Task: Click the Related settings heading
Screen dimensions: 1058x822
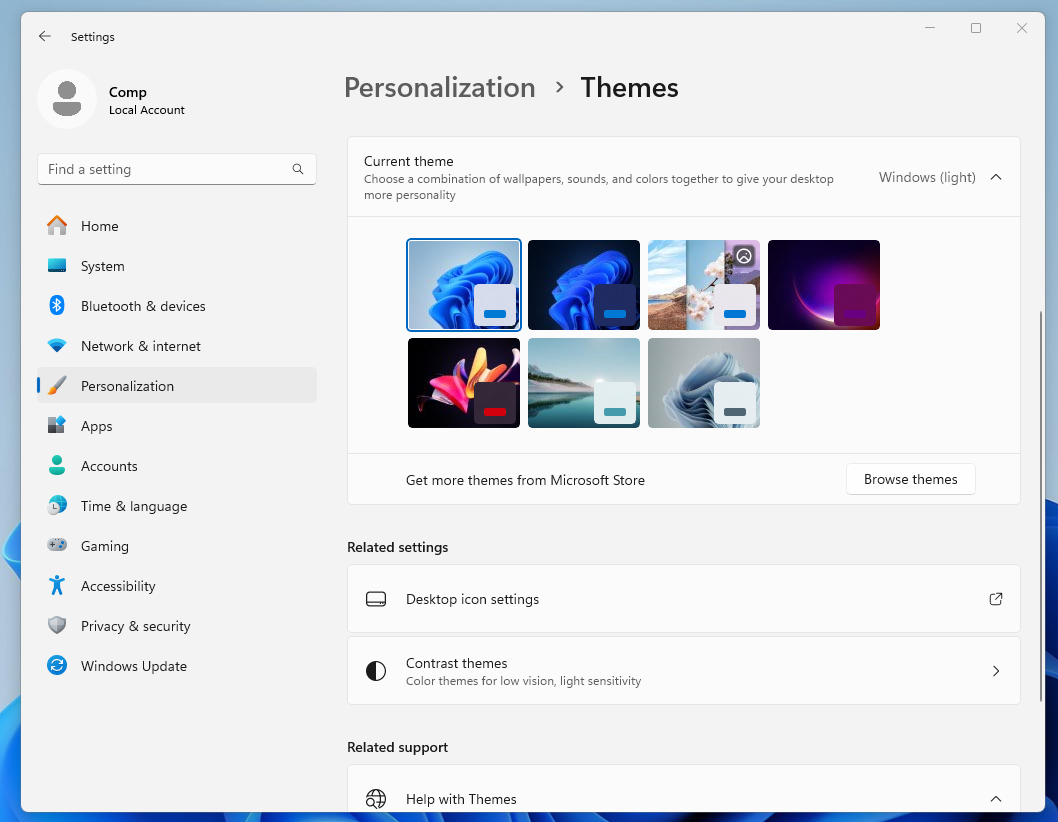Action: tap(397, 547)
